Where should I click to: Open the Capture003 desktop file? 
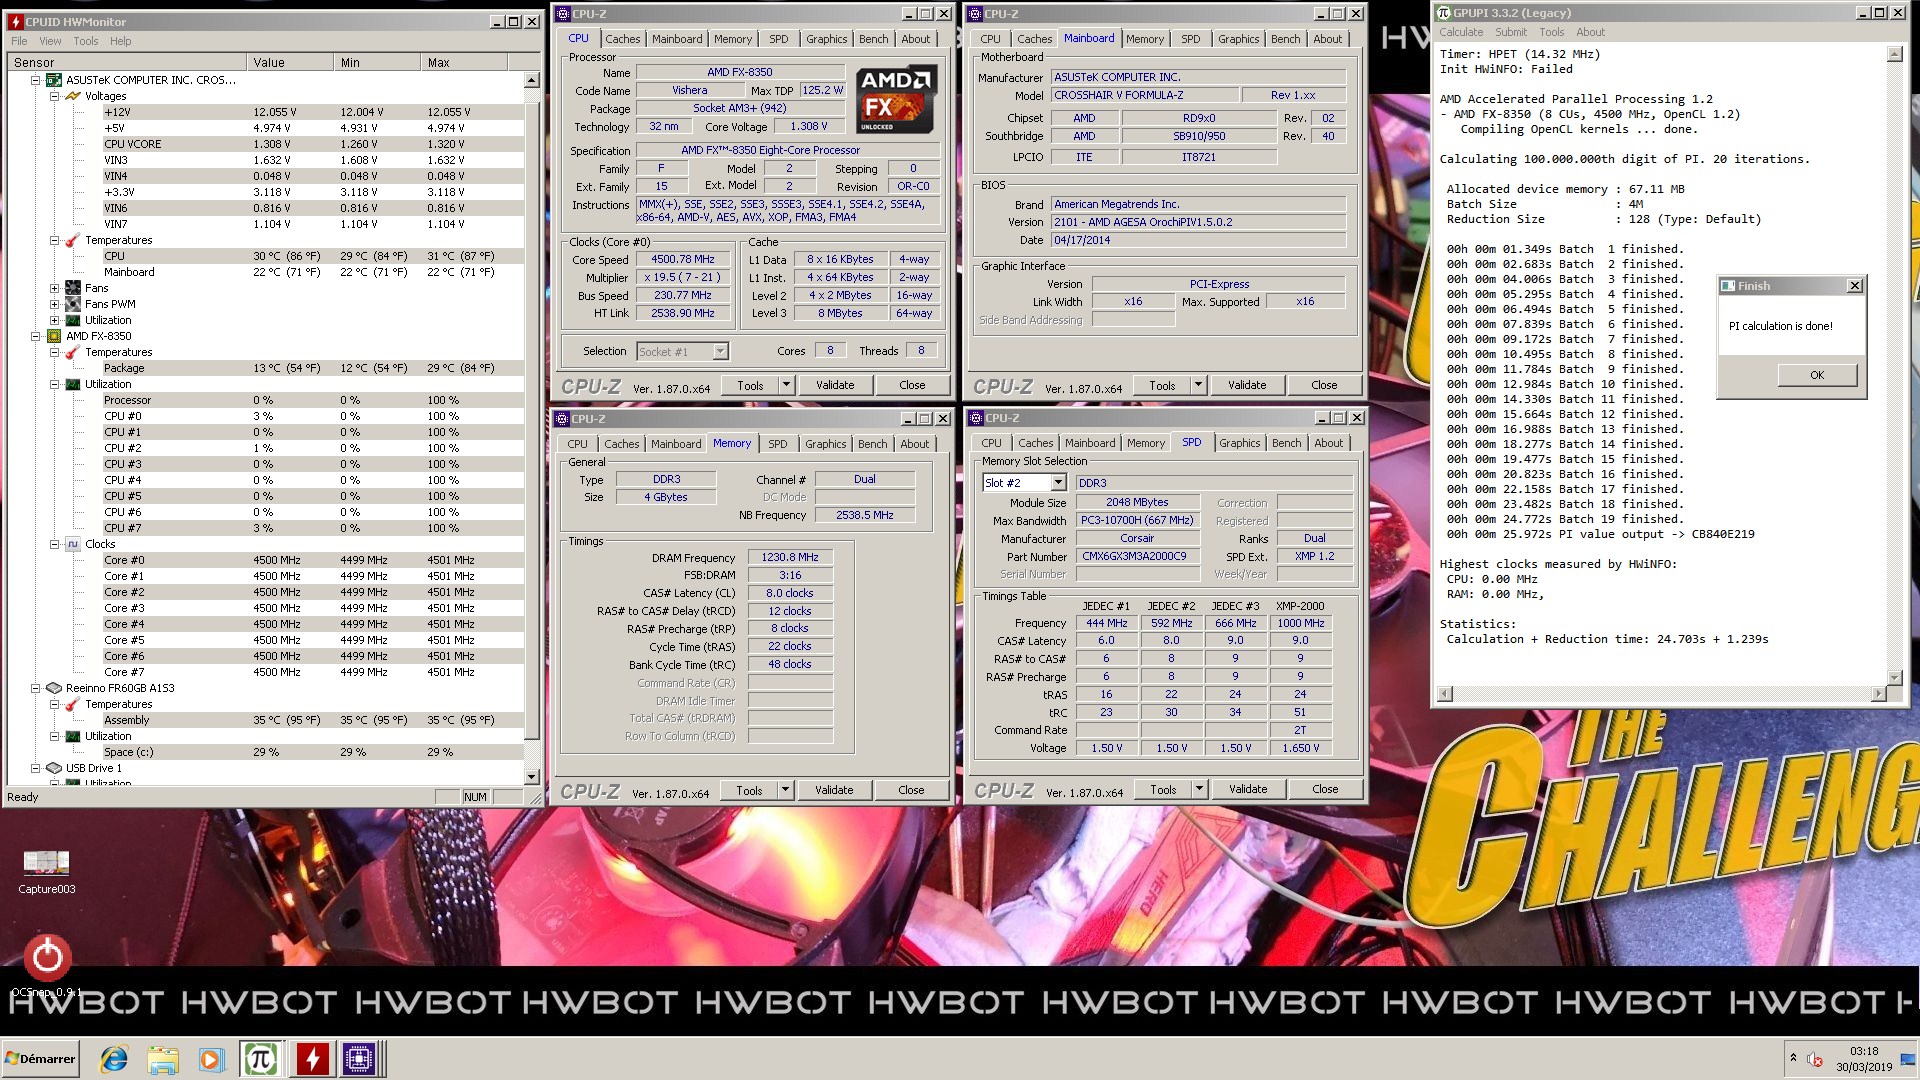point(46,871)
